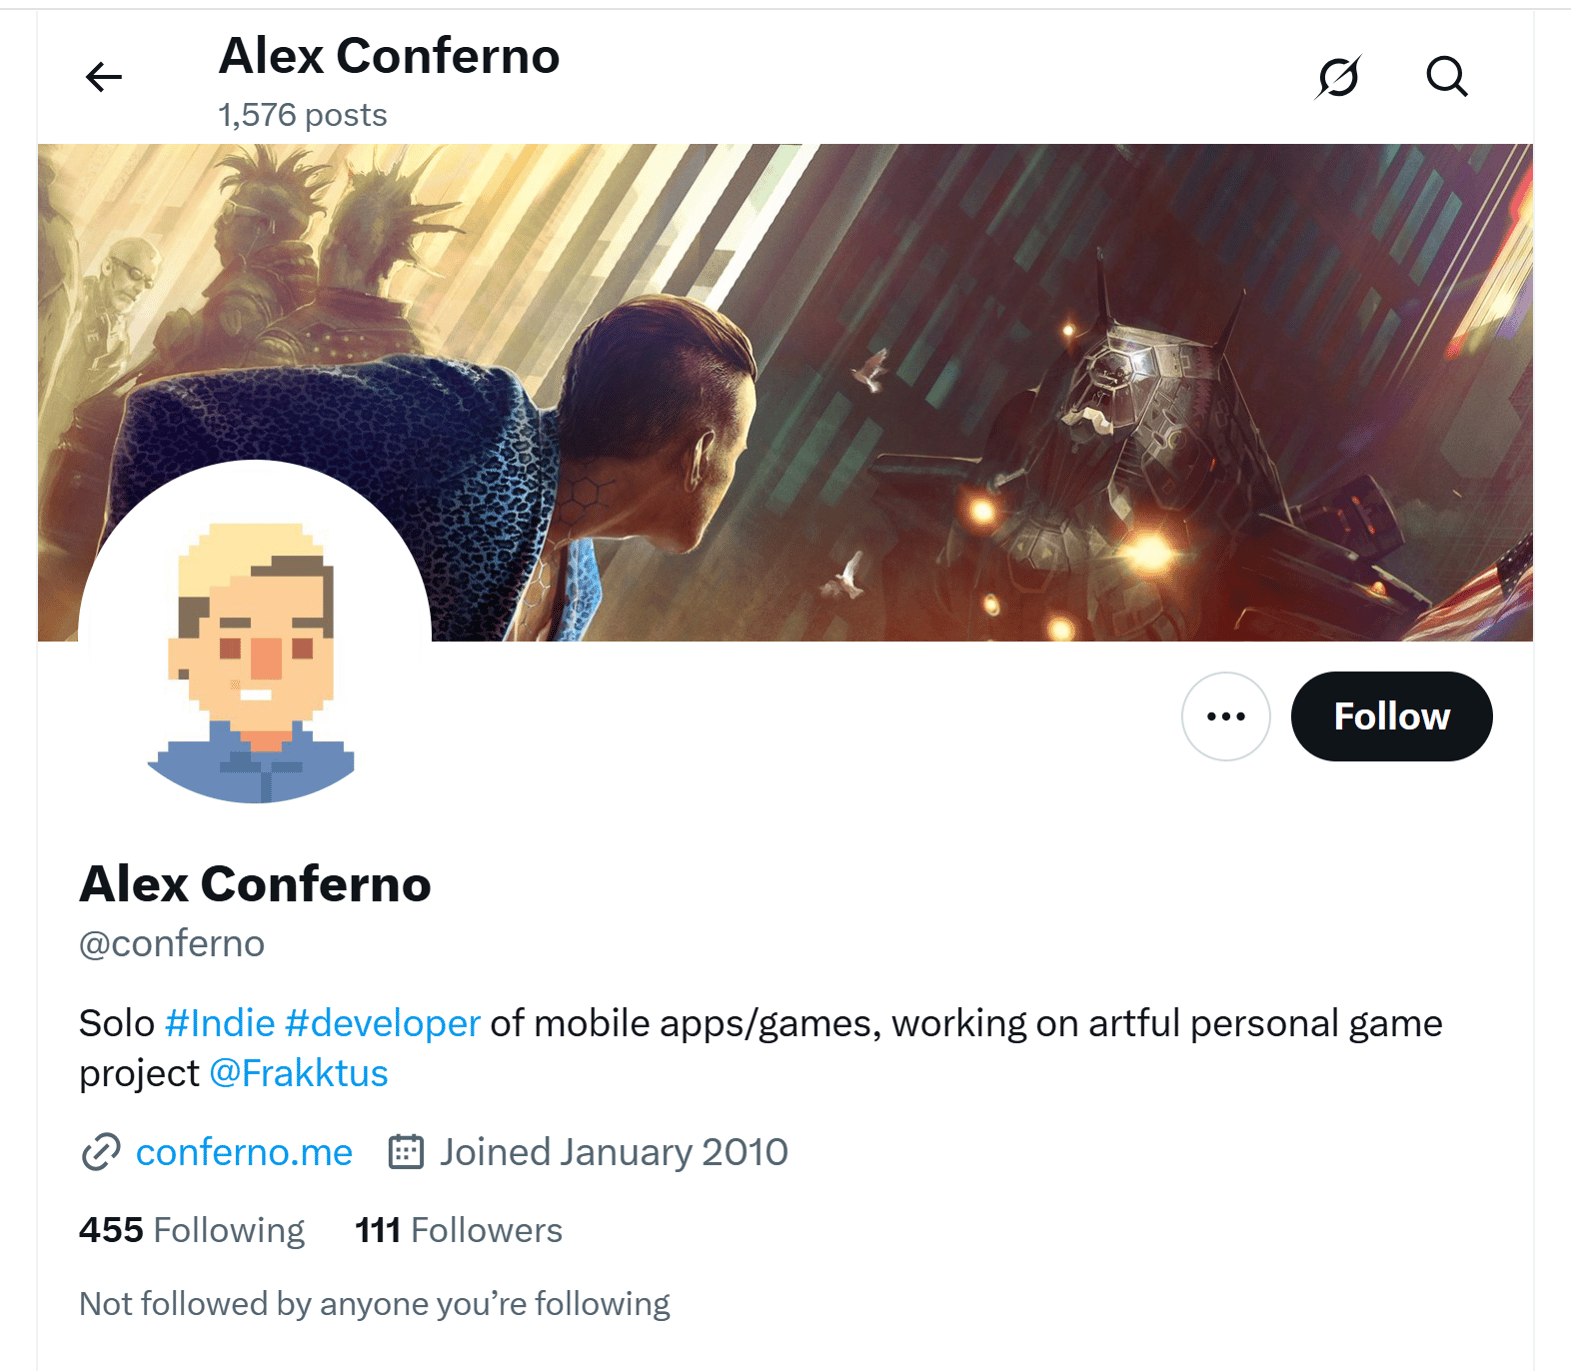Click the Alex Conferno header title

coord(389,55)
